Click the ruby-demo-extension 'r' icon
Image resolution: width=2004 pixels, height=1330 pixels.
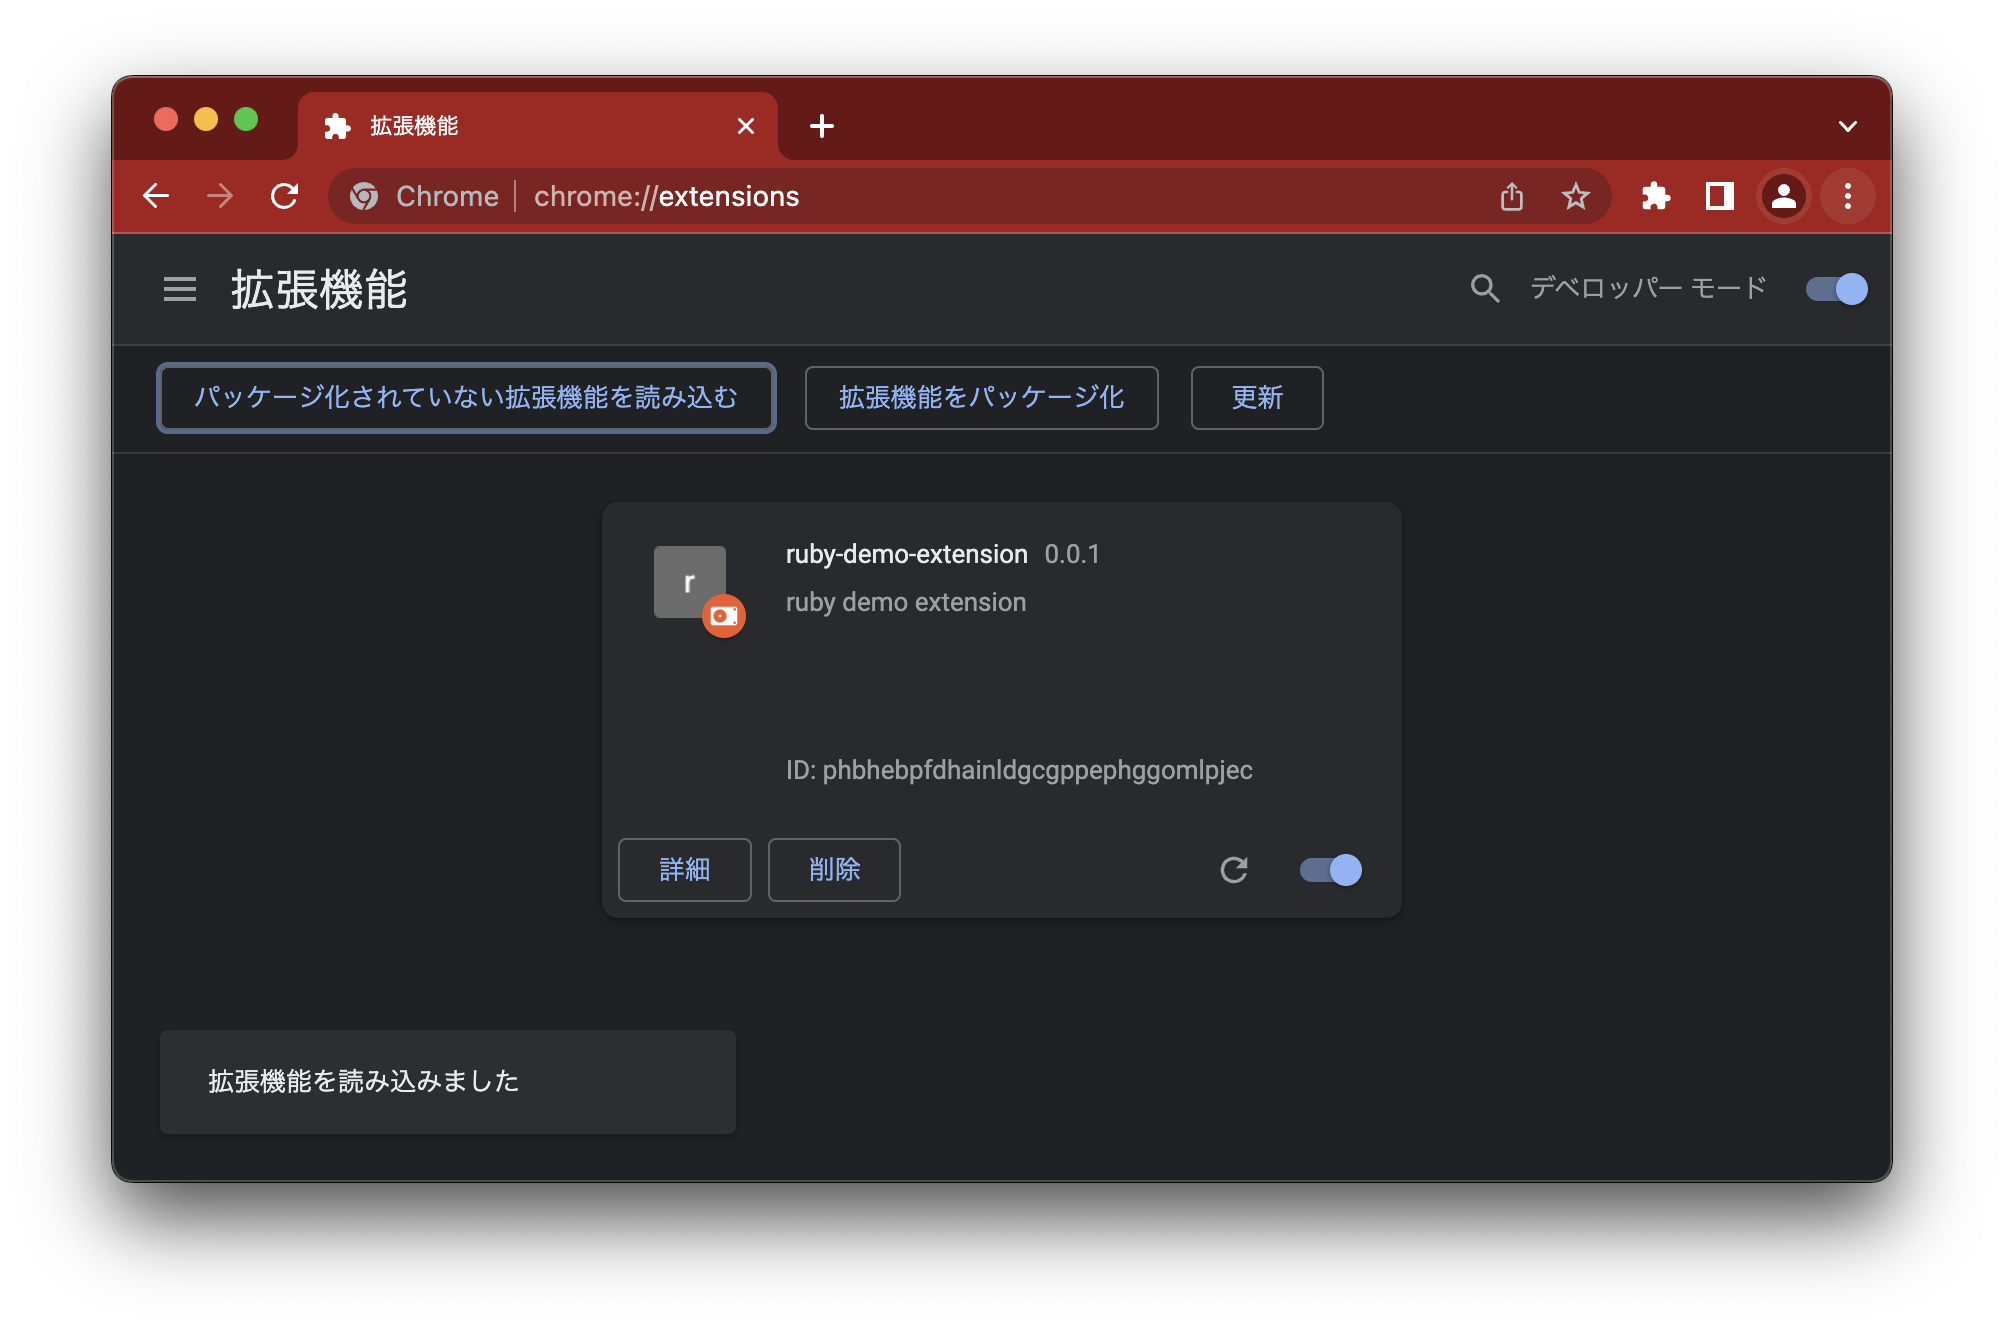click(x=689, y=581)
